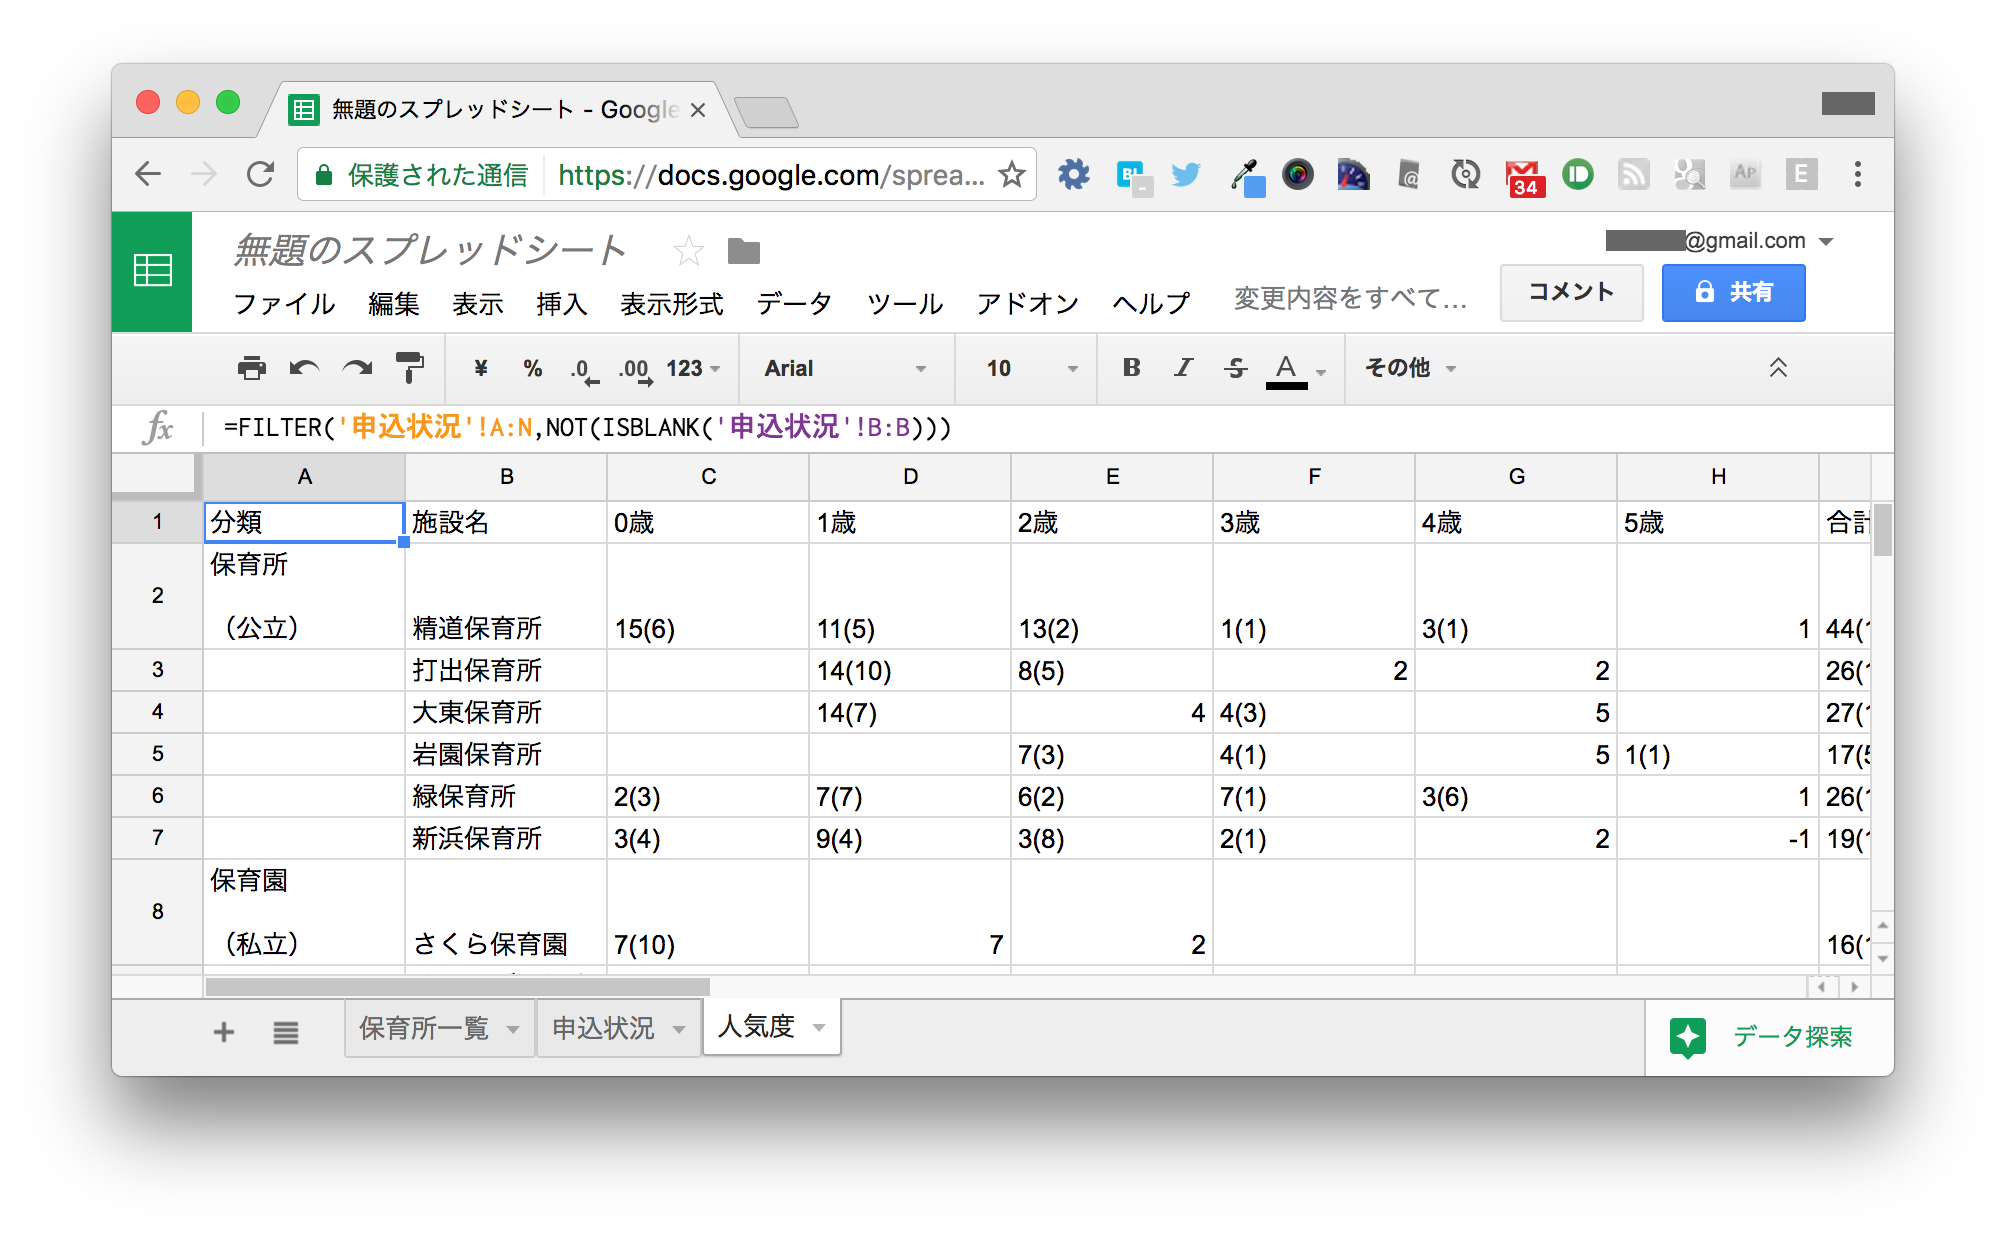Click the fx formula icon
This screenshot has width=2006, height=1236.
(159, 428)
